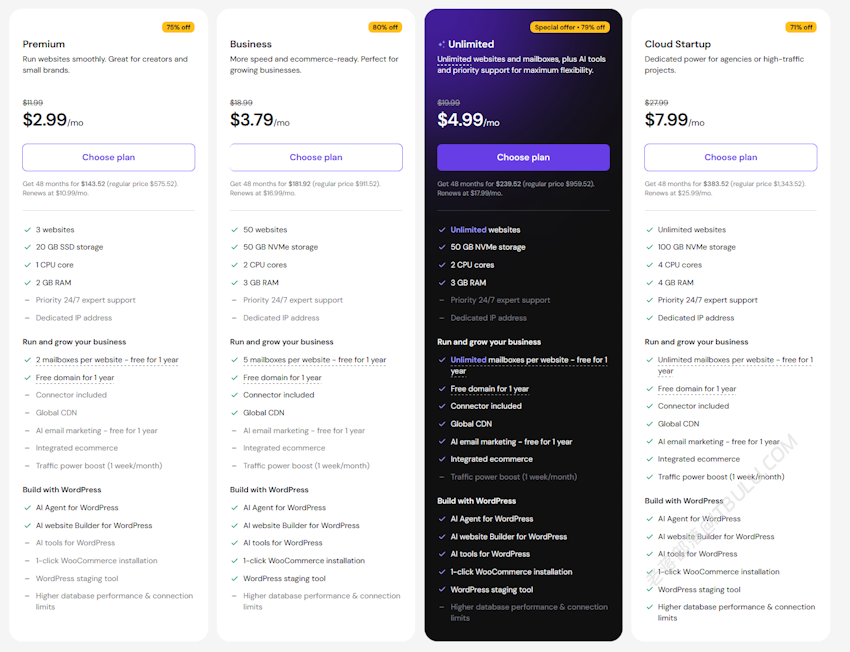Image resolution: width=850 pixels, height=652 pixels.
Task: Click checkmark next to Global CDN in Unlimited
Action: point(442,424)
